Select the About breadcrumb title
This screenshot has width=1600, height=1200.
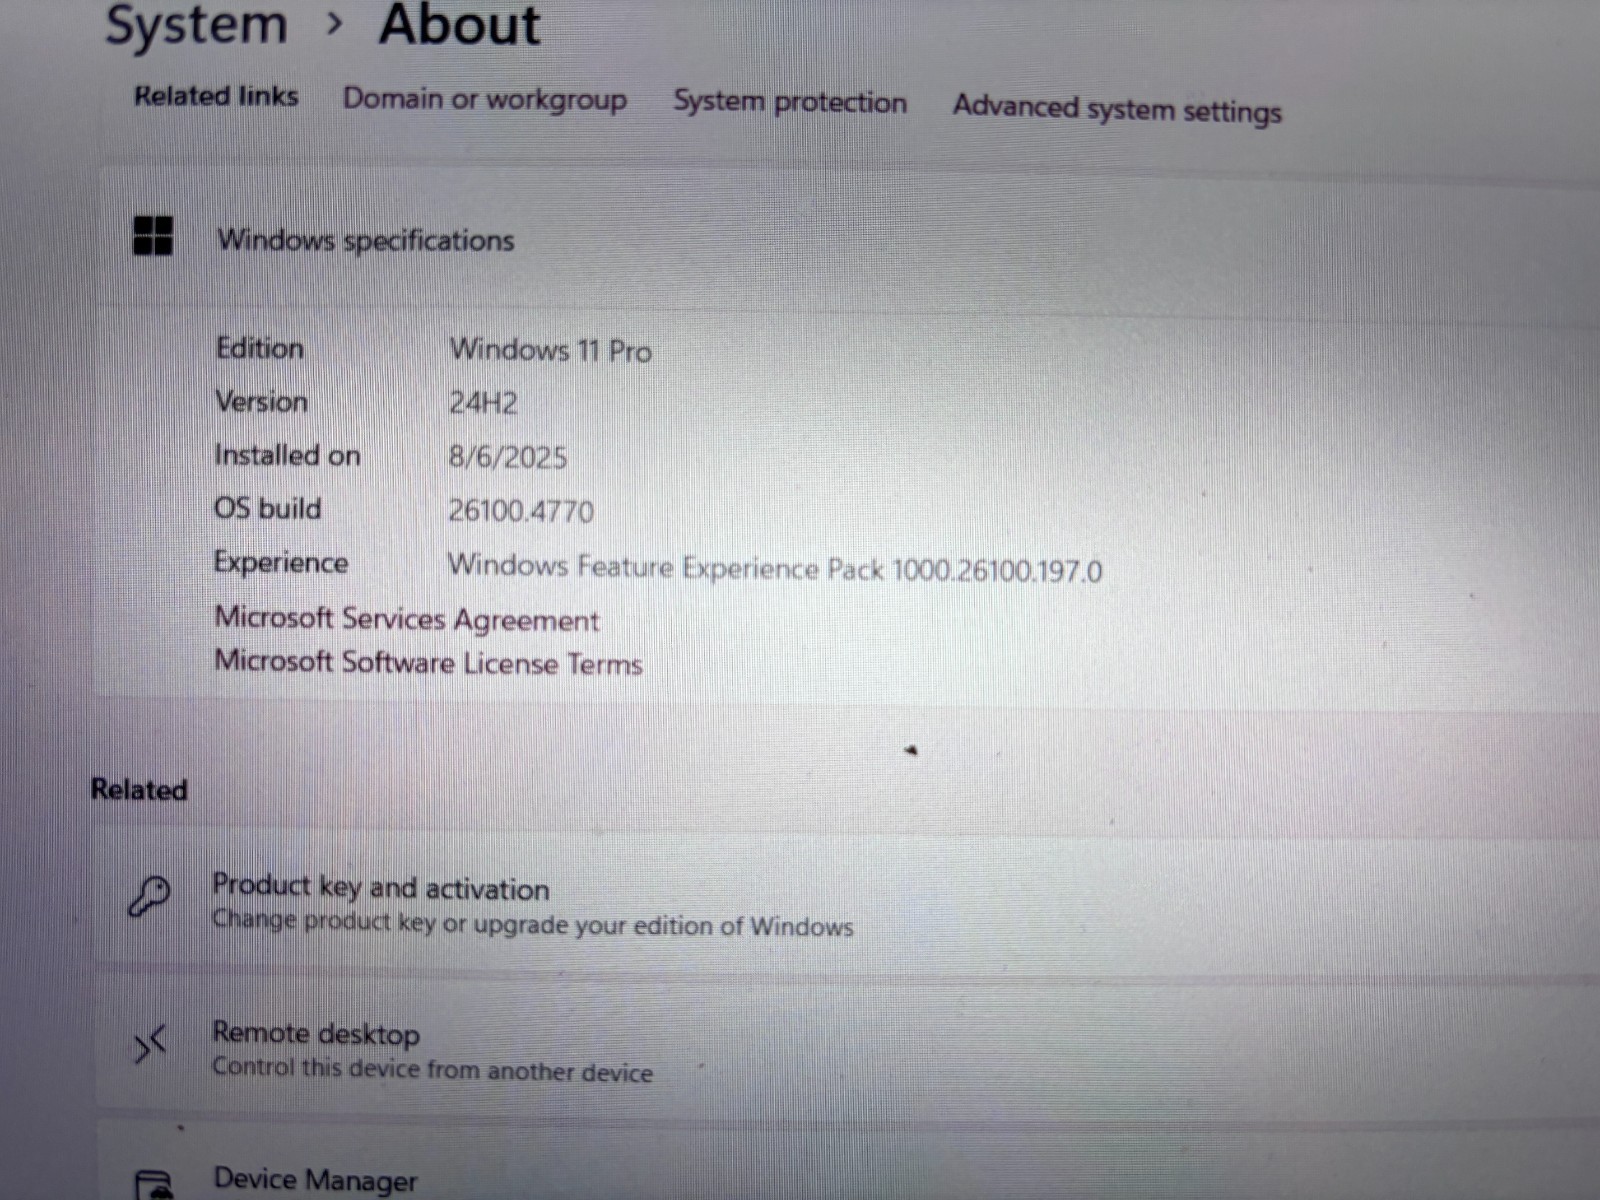click(x=460, y=24)
